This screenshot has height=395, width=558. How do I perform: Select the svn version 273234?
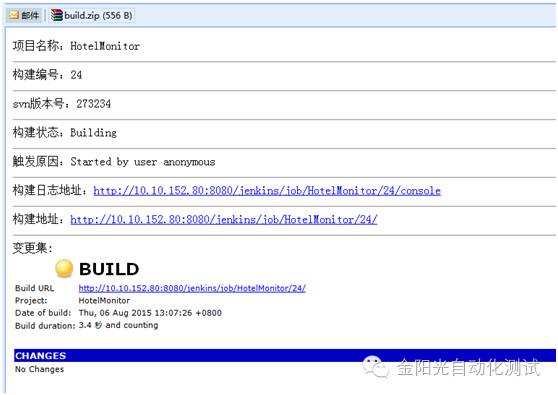[94, 104]
